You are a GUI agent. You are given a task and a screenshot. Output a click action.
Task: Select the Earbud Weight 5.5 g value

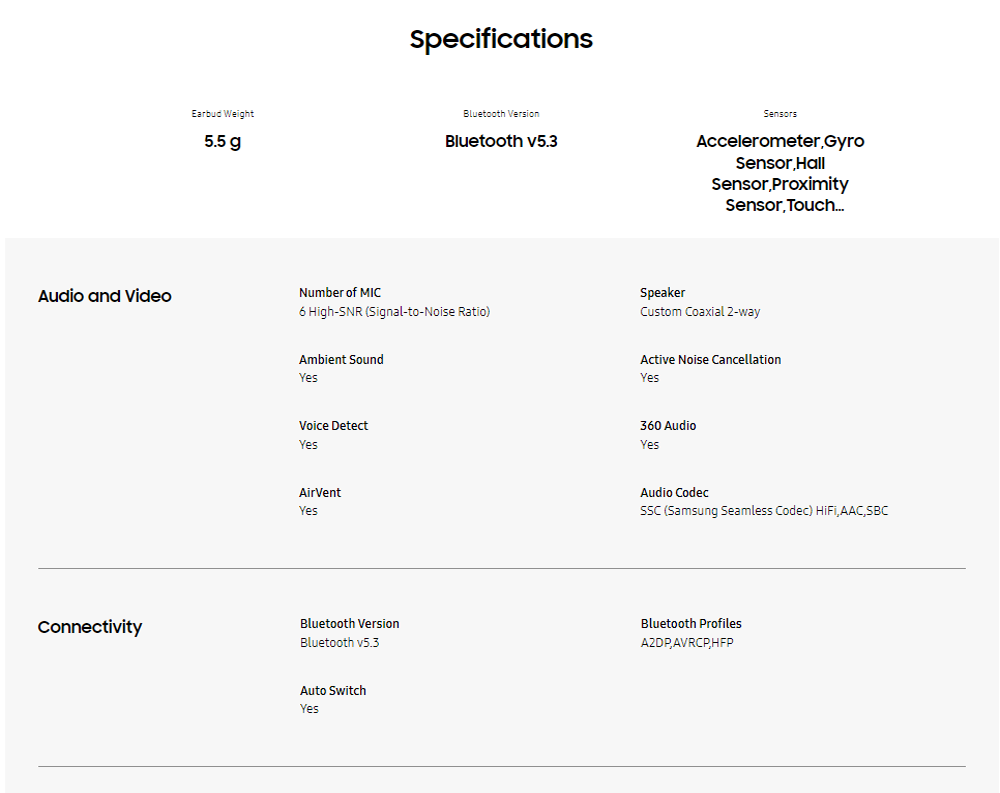pos(223,142)
